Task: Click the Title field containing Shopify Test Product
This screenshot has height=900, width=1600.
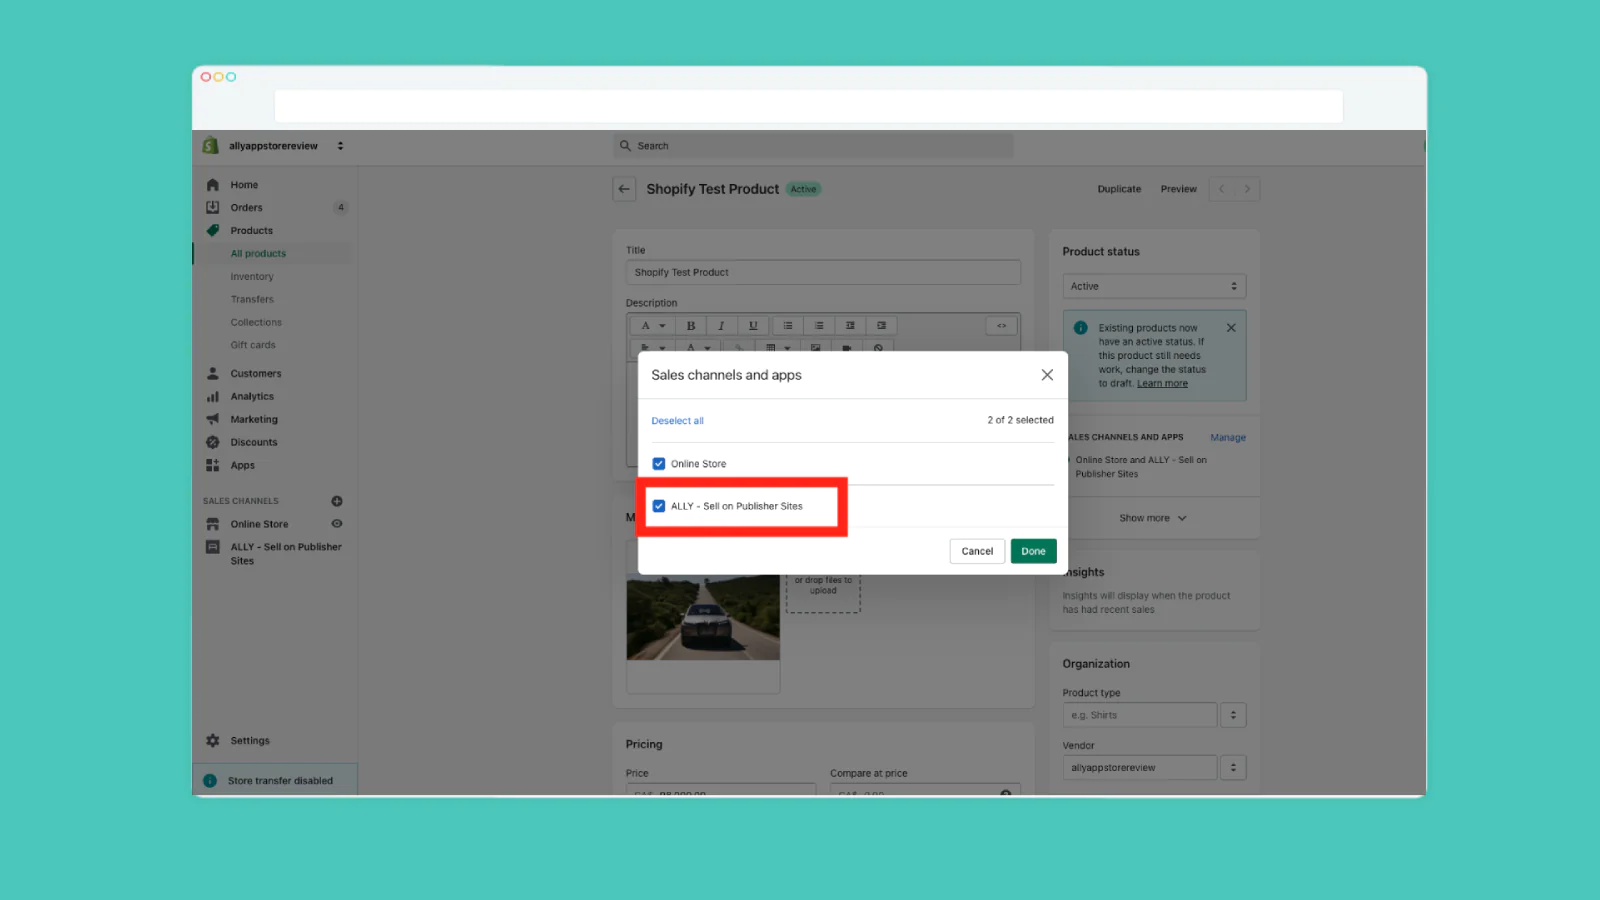Action: tap(823, 272)
